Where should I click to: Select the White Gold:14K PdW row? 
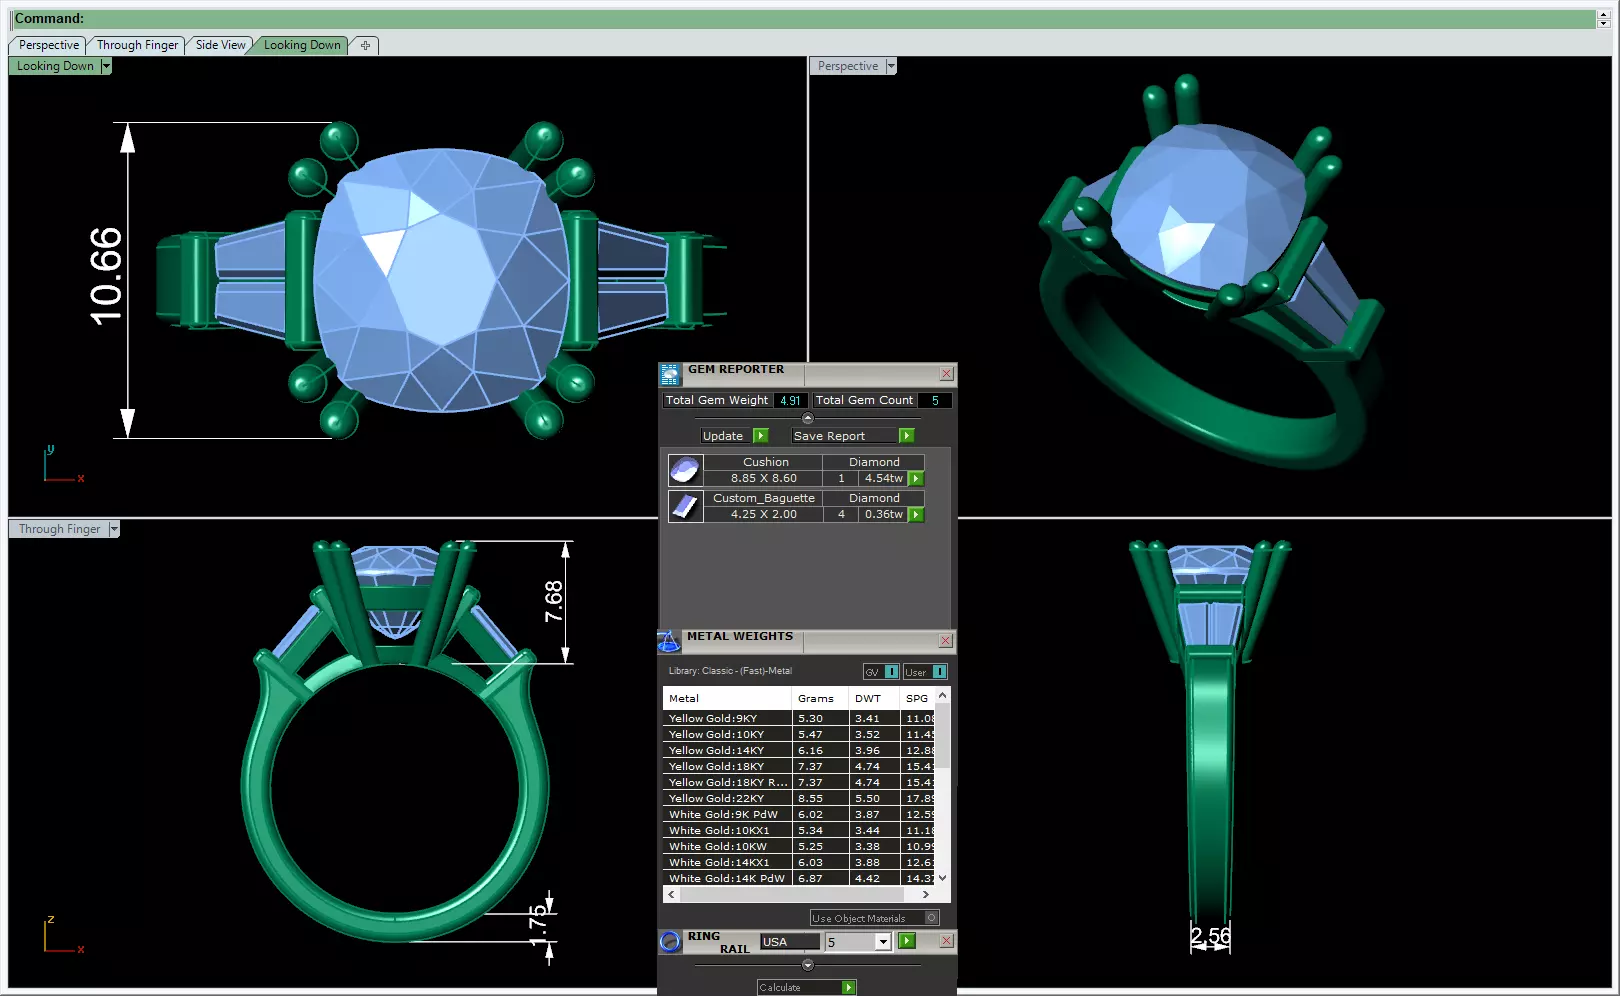pyautogui.click(x=799, y=878)
